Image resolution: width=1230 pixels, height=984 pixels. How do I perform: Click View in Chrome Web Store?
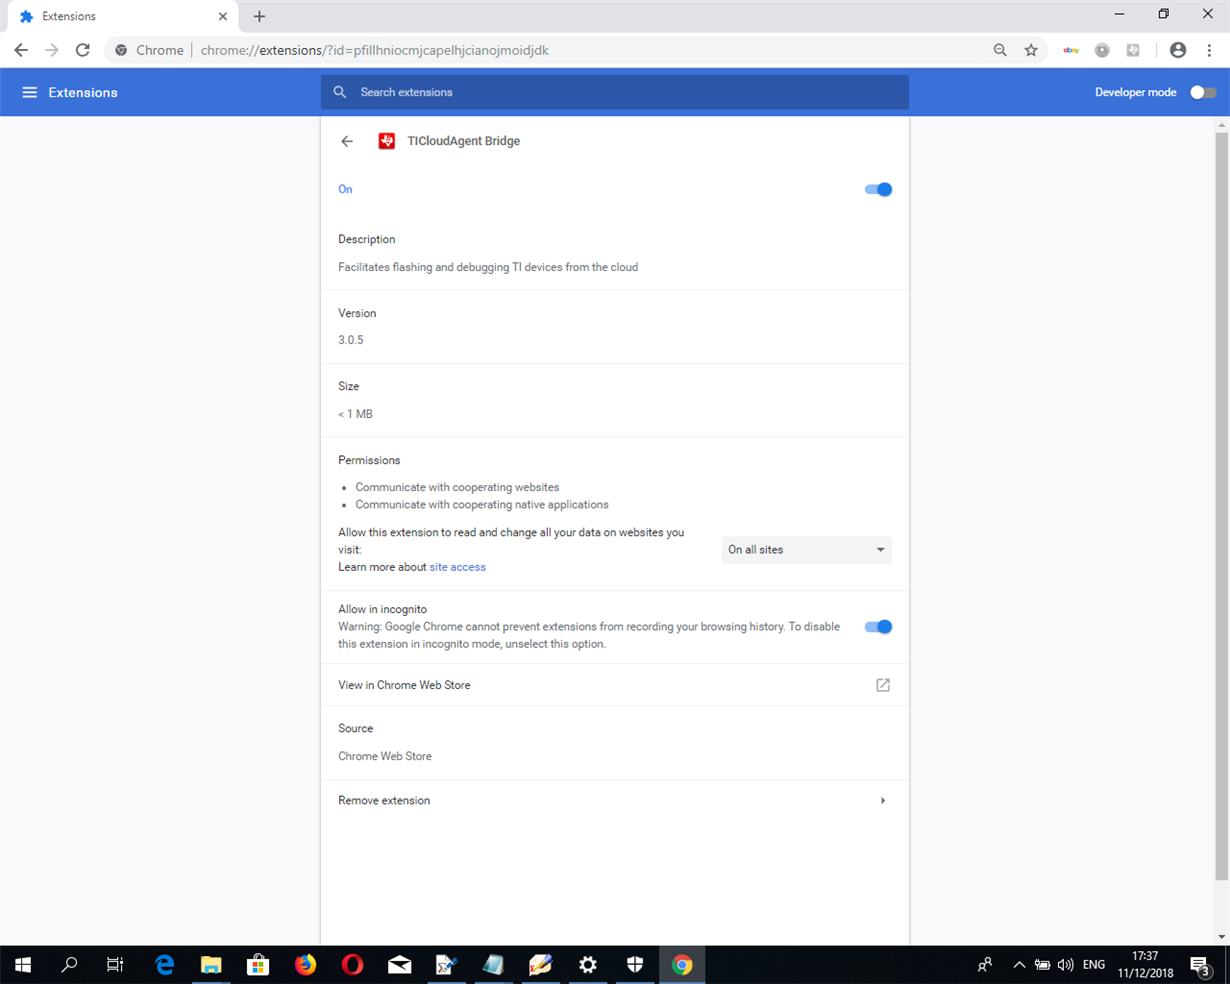pos(615,685)
